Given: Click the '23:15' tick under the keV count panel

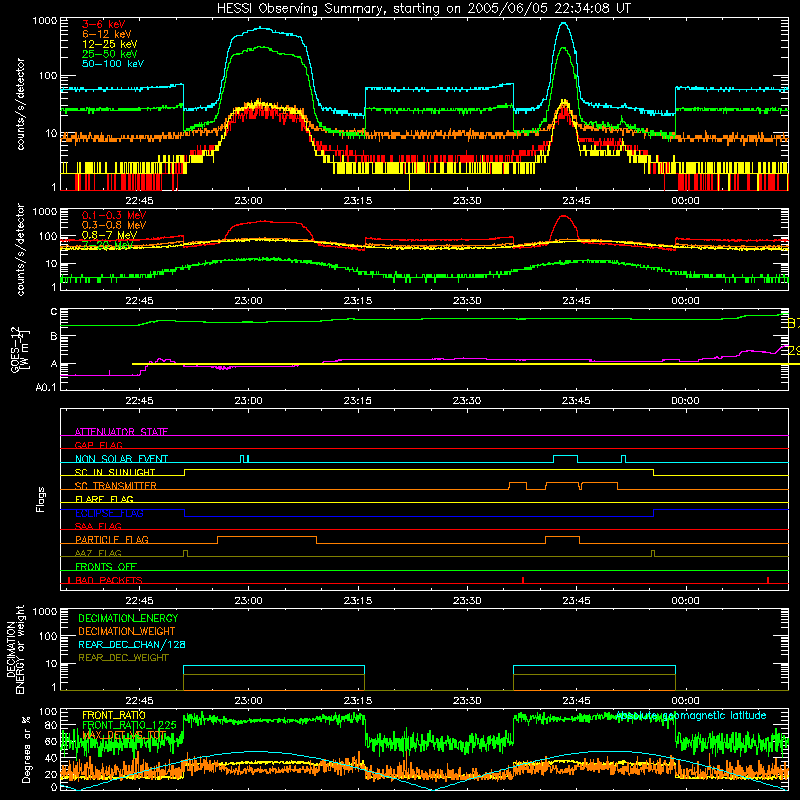Looking at the screenshot, I should coord(358,201).
